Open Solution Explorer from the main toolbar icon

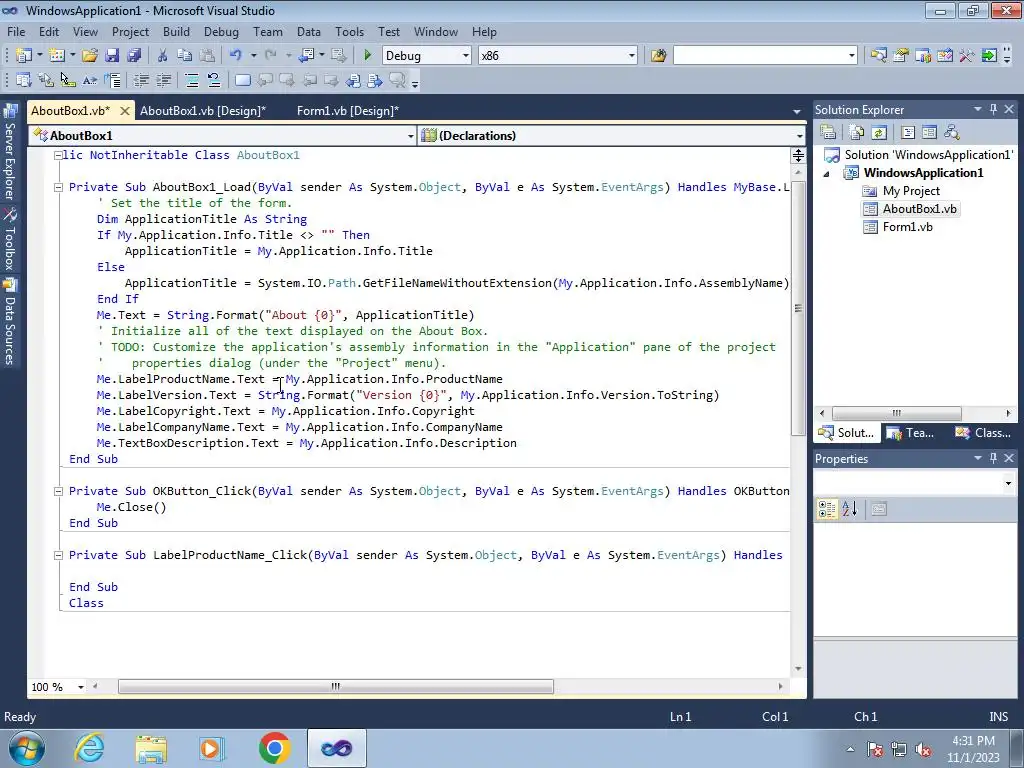coord(878,56)
